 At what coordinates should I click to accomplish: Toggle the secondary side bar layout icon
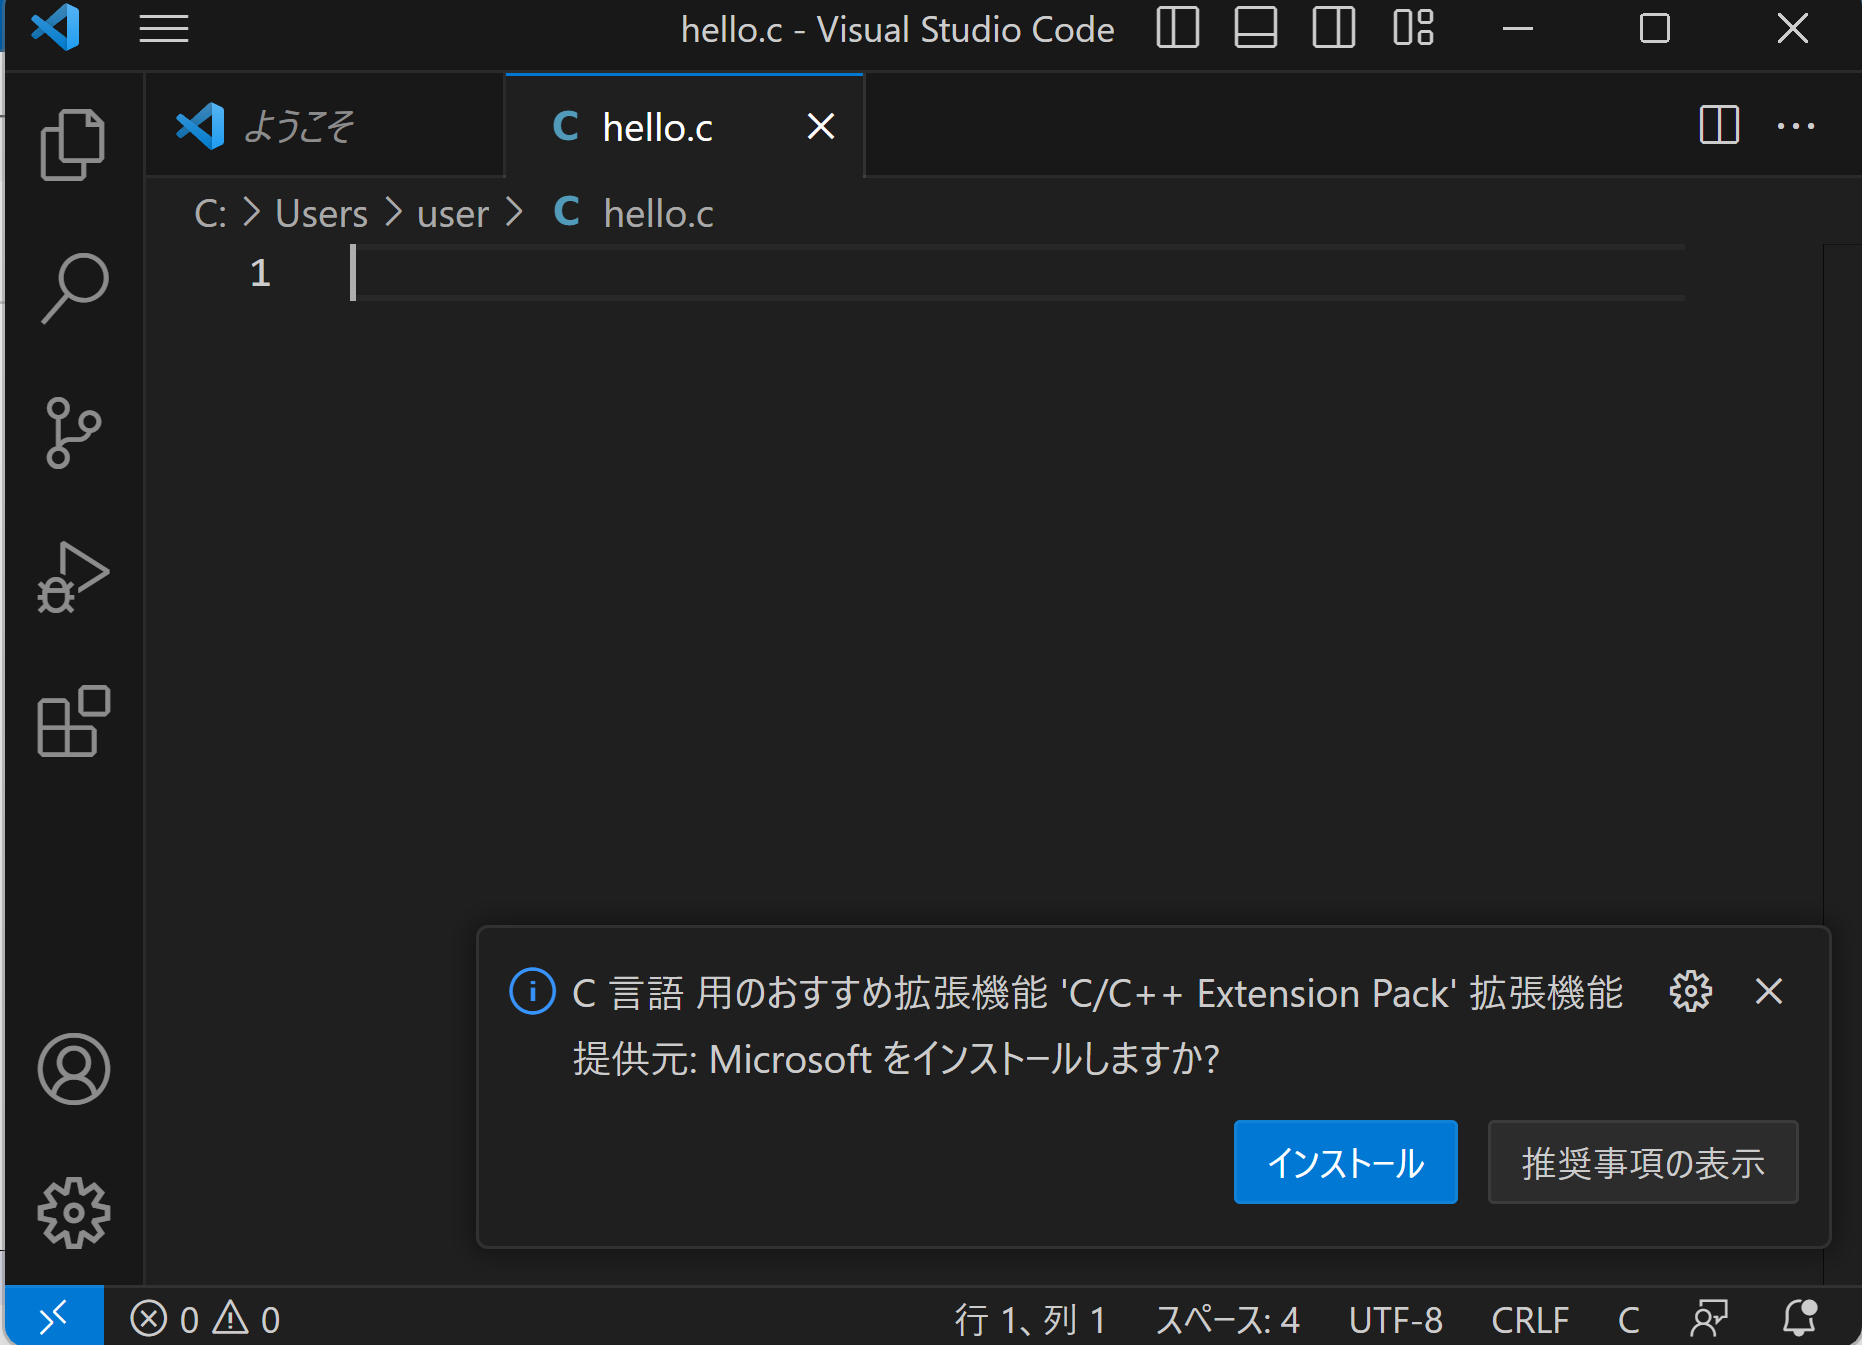[x=1334, y=28]
